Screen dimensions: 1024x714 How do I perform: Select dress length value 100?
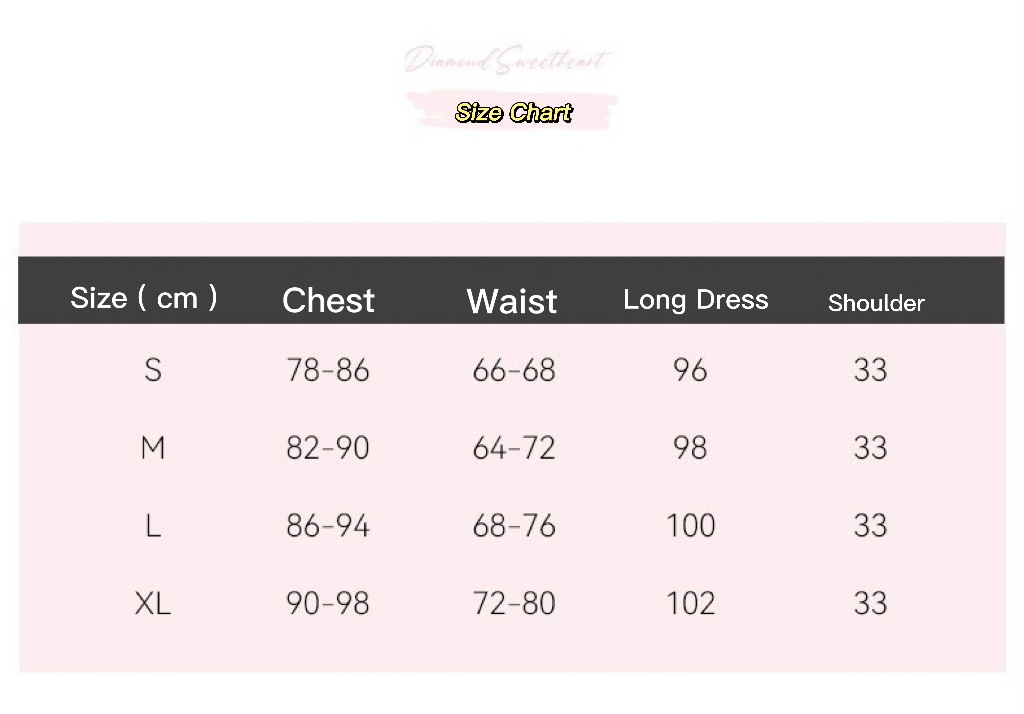[690, 526]
